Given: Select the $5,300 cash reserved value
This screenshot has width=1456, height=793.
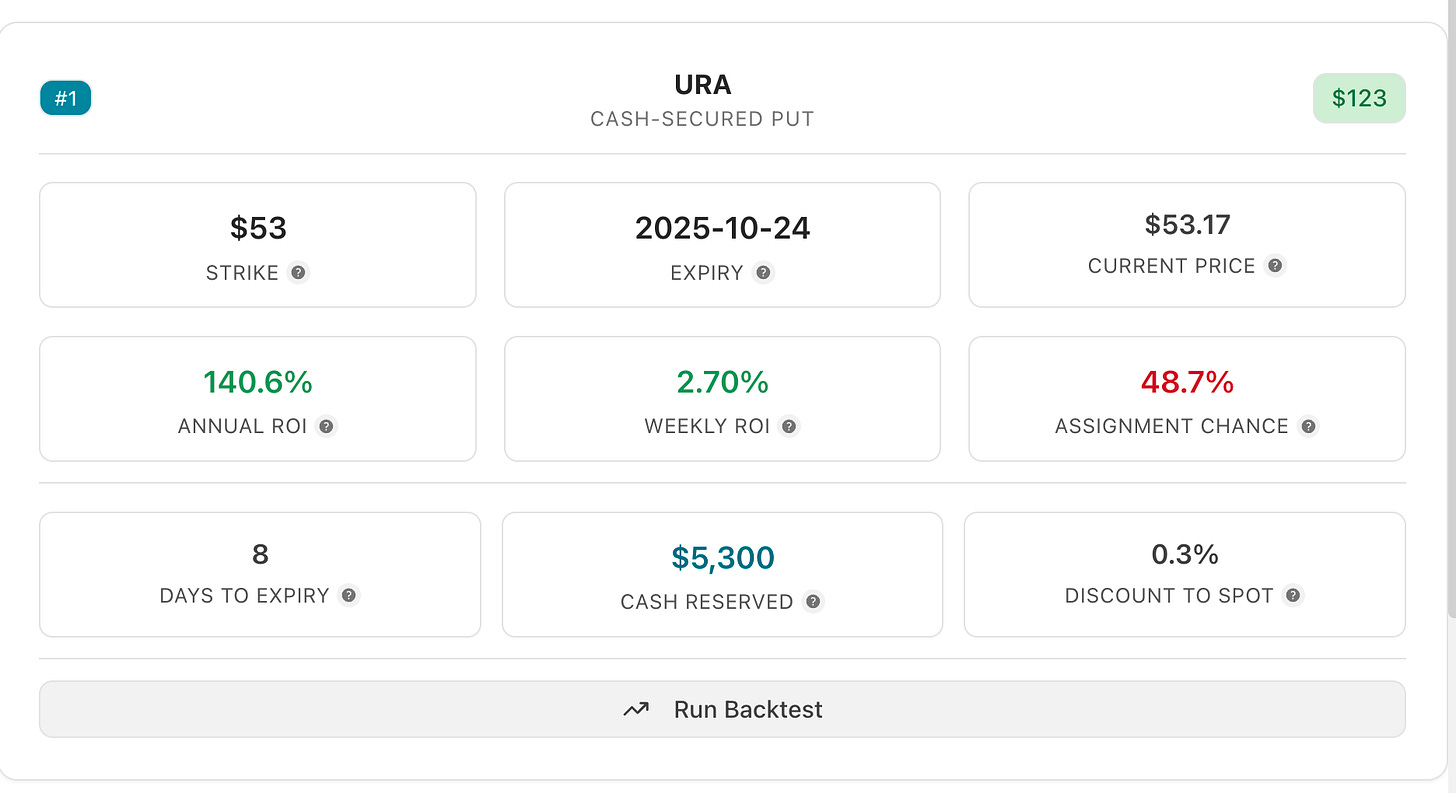Looking at the screenshot, I should pos(723,558).
